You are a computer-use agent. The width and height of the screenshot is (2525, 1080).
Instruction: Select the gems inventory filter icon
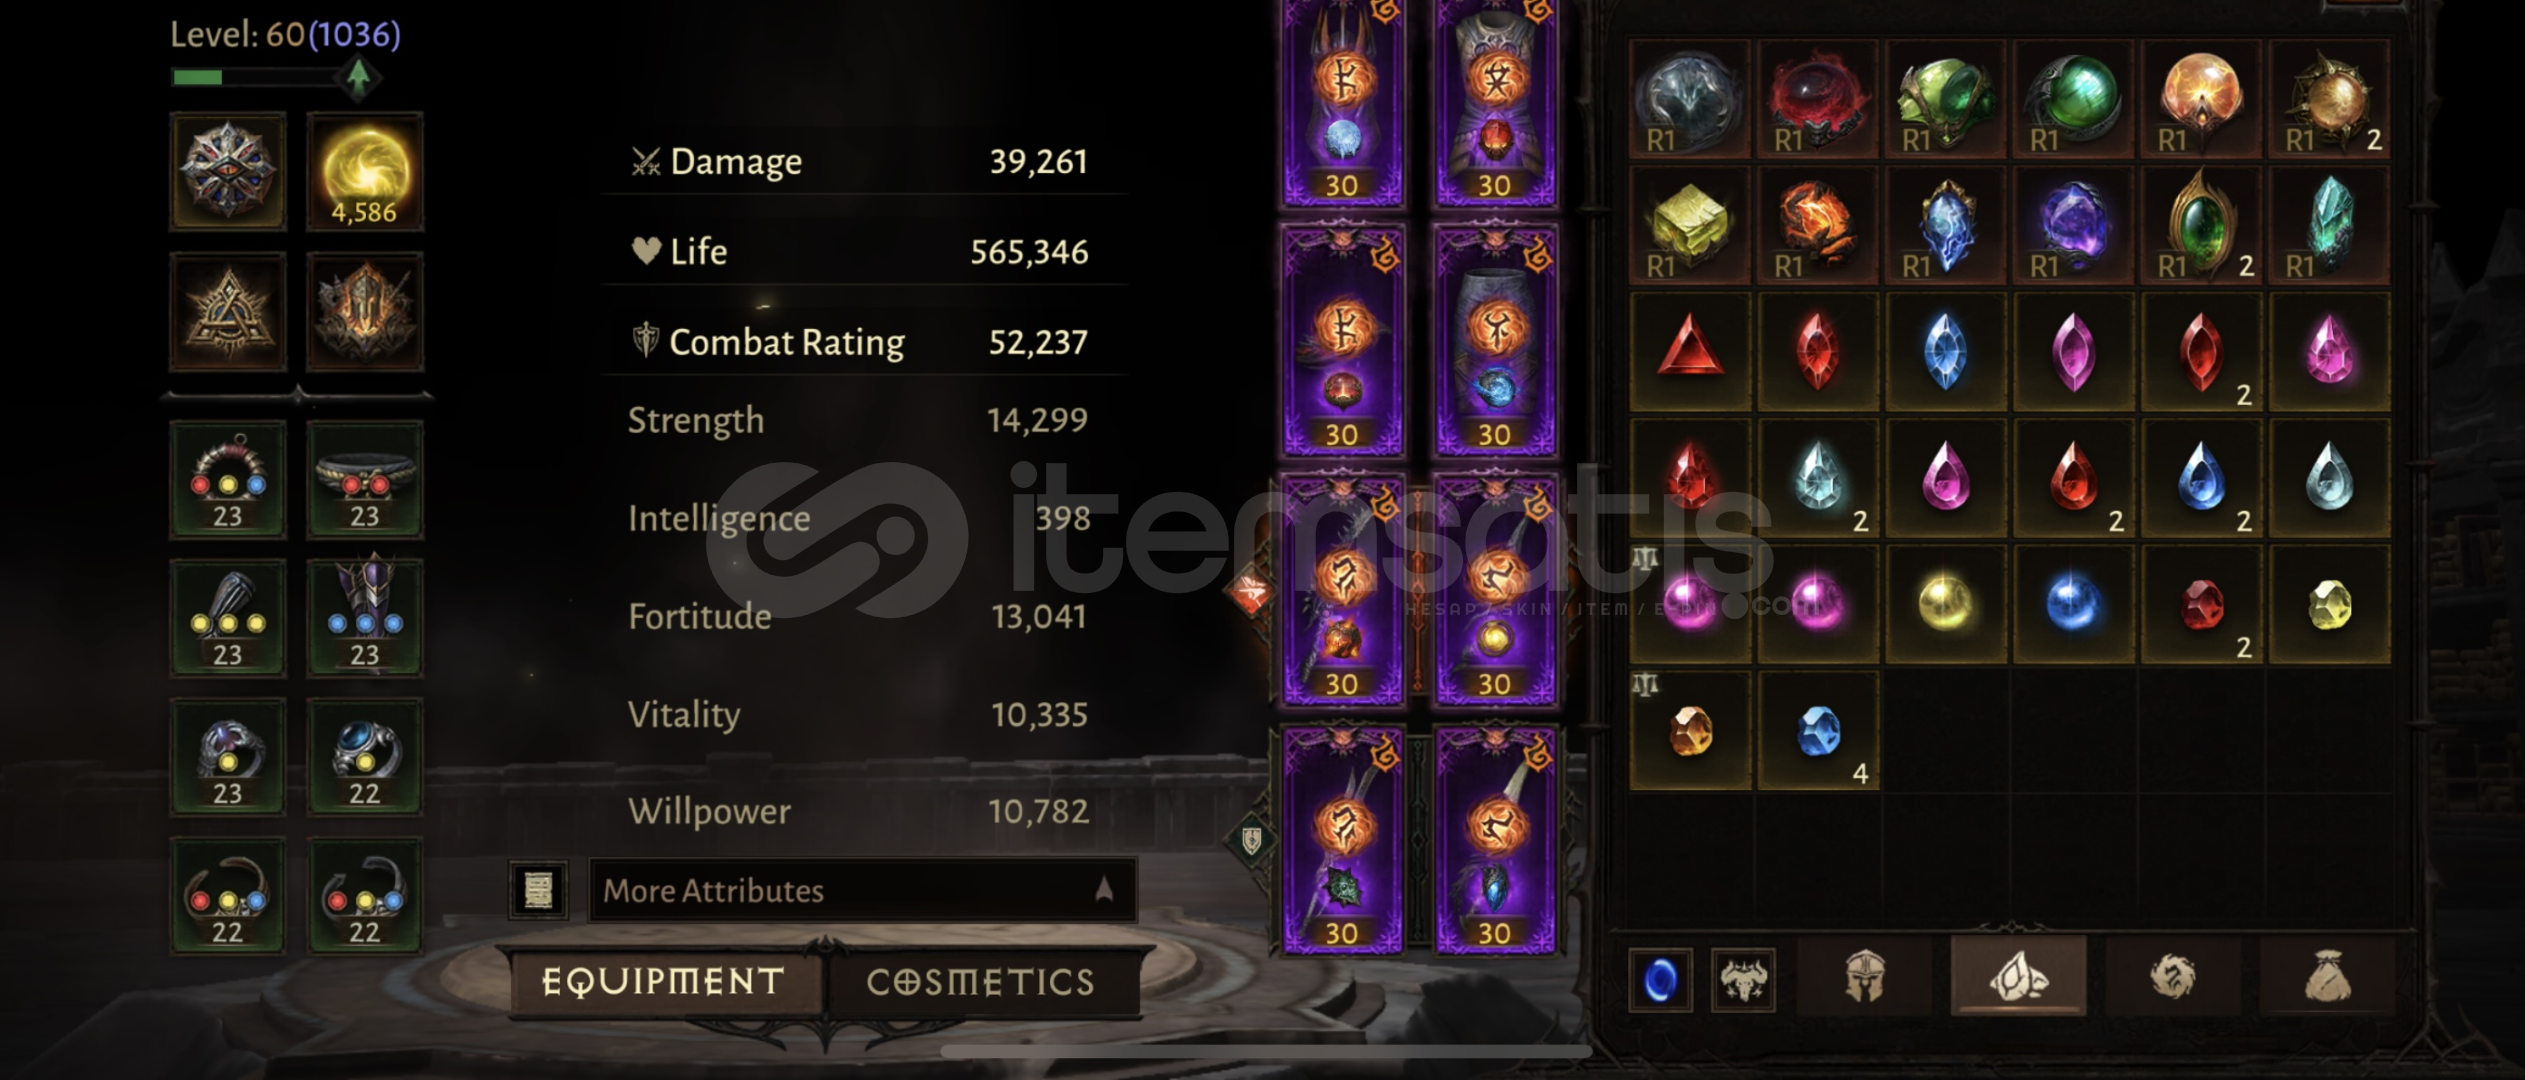point(2018,976)
